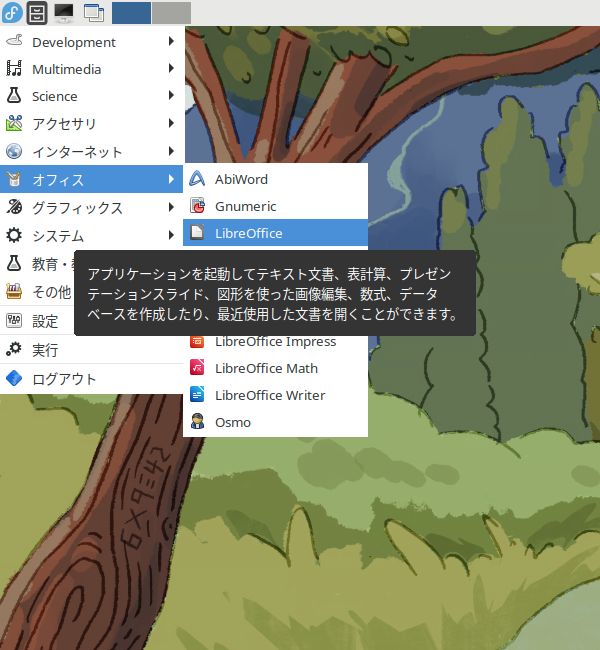
Task: Click the Multimedia film-note icon
Action: click(x=14, y=68)
